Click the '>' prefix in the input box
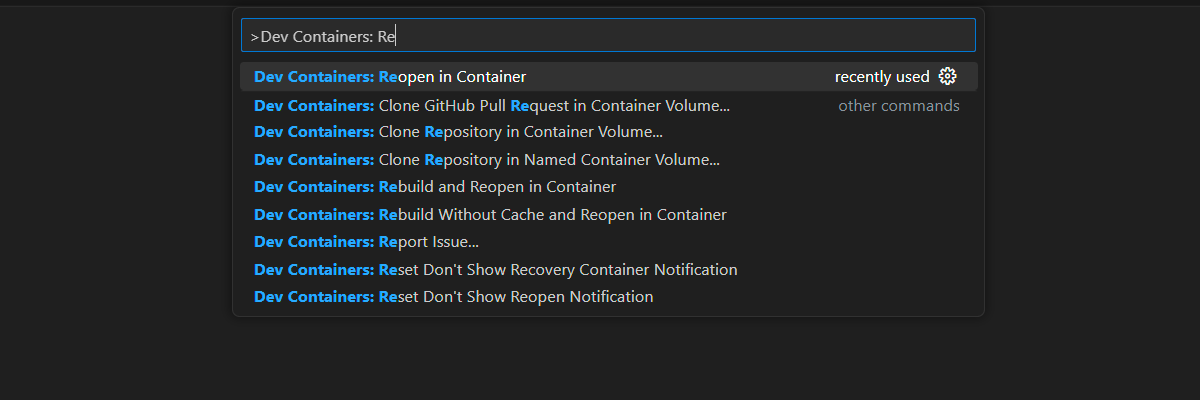 coord(255,37)
